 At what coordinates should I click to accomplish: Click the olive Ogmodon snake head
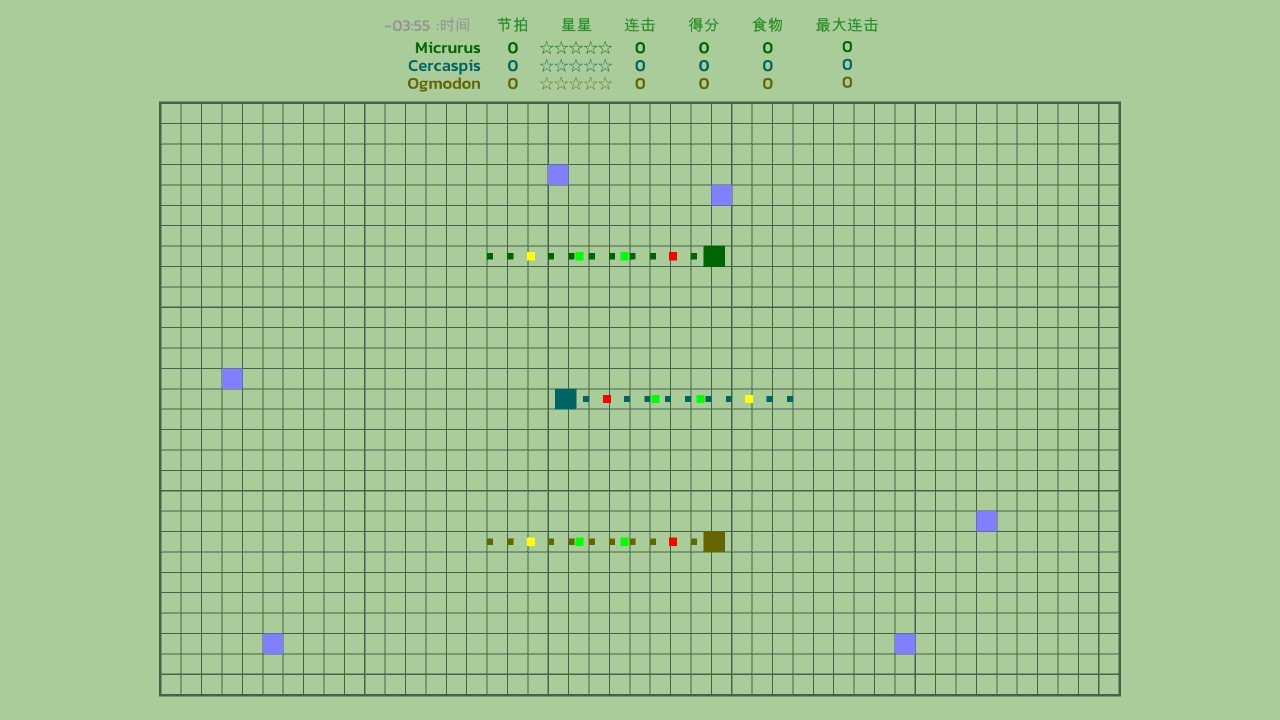(x=714, y=542)
